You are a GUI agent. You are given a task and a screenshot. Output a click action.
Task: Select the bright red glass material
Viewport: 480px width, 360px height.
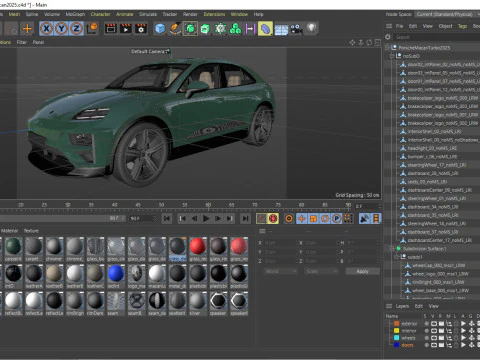(x=198, y=249)
